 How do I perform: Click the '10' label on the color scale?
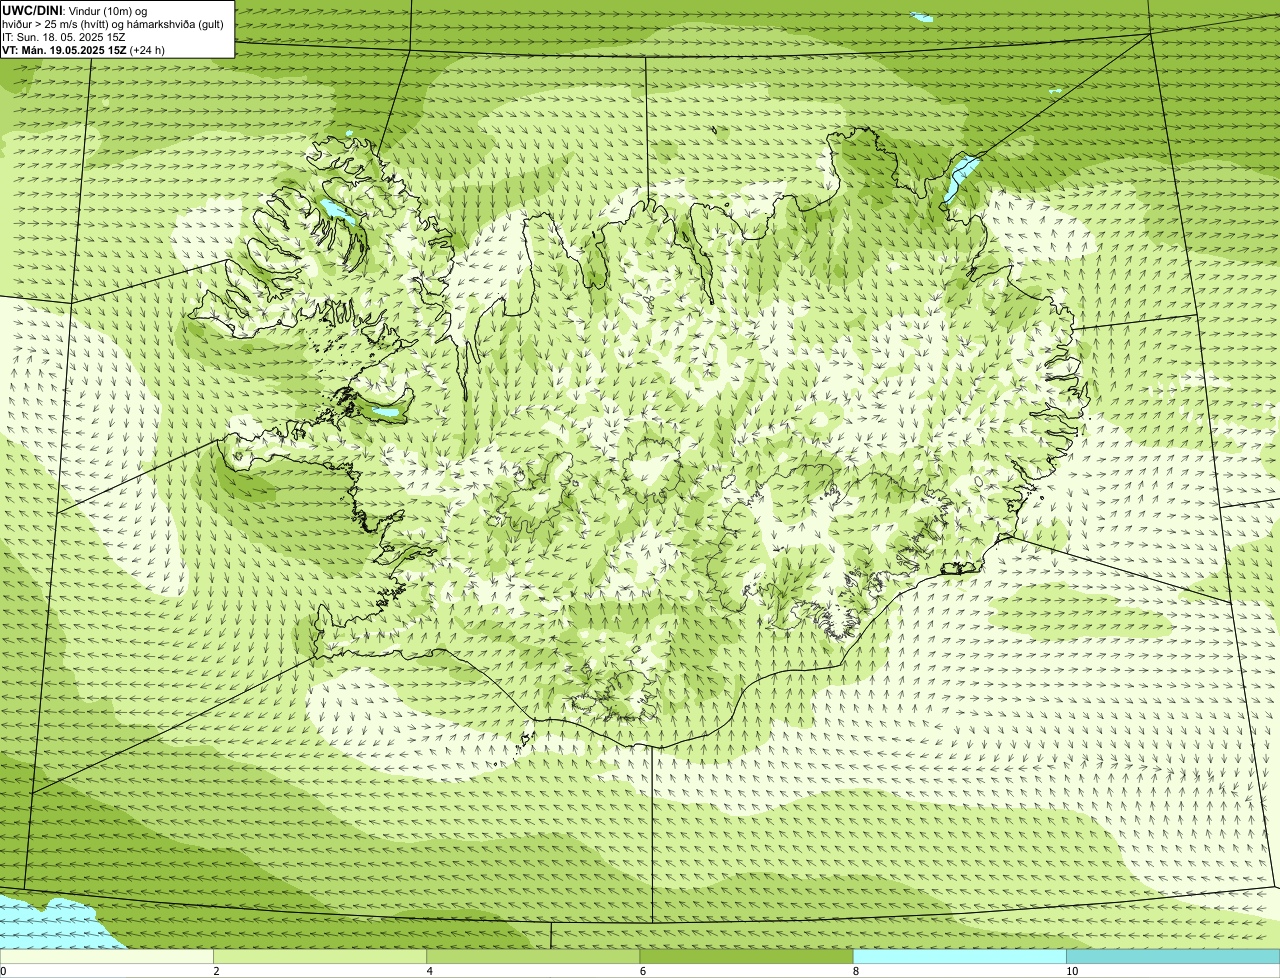(x=1072, y=971)
